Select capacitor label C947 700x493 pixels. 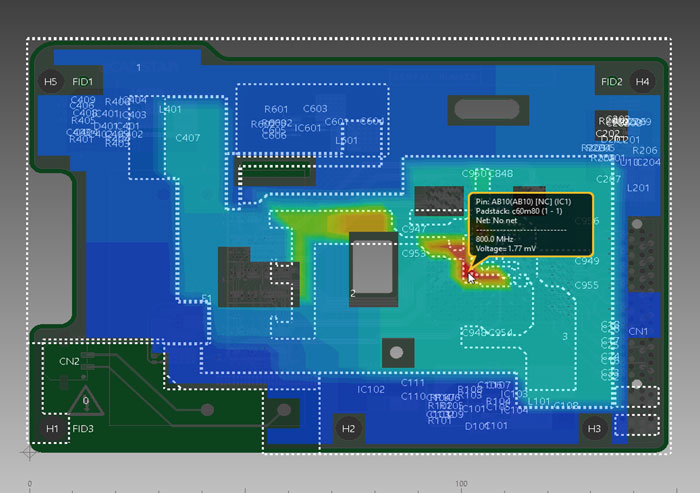tap(414, 229)
